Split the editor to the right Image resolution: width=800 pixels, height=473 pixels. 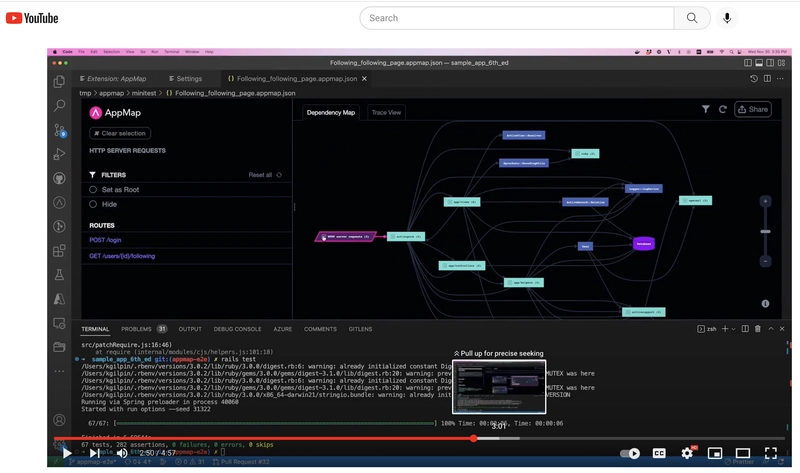[767, 79]
